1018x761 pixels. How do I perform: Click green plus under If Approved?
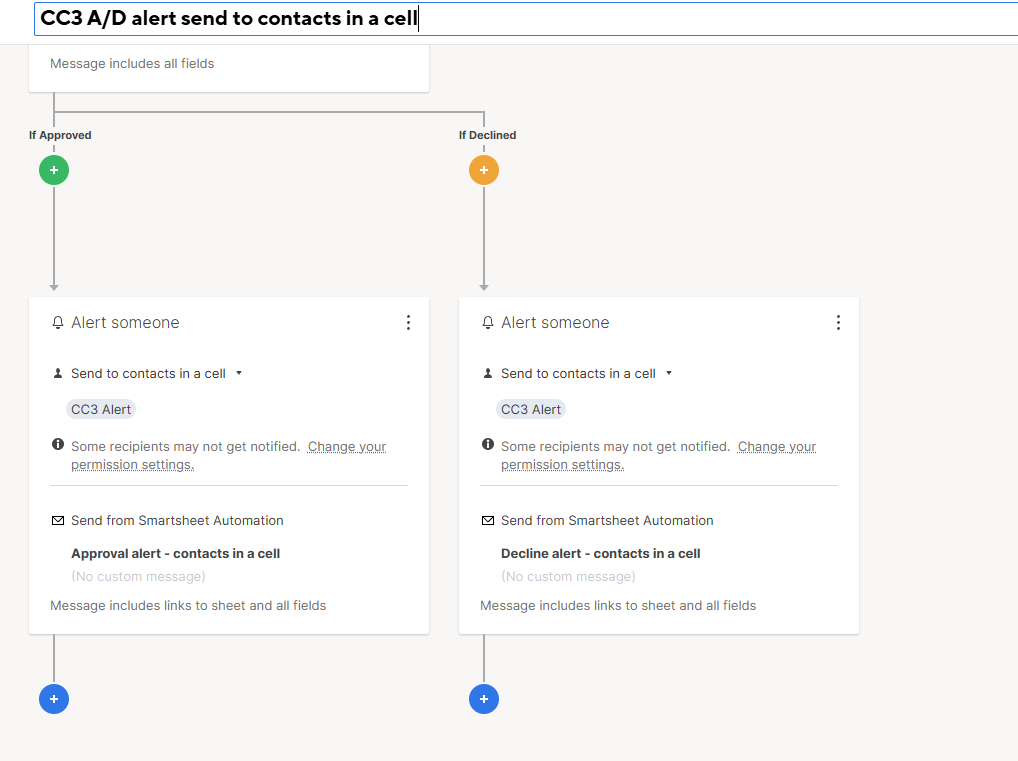pyautogui.click(x=54, y=170)
